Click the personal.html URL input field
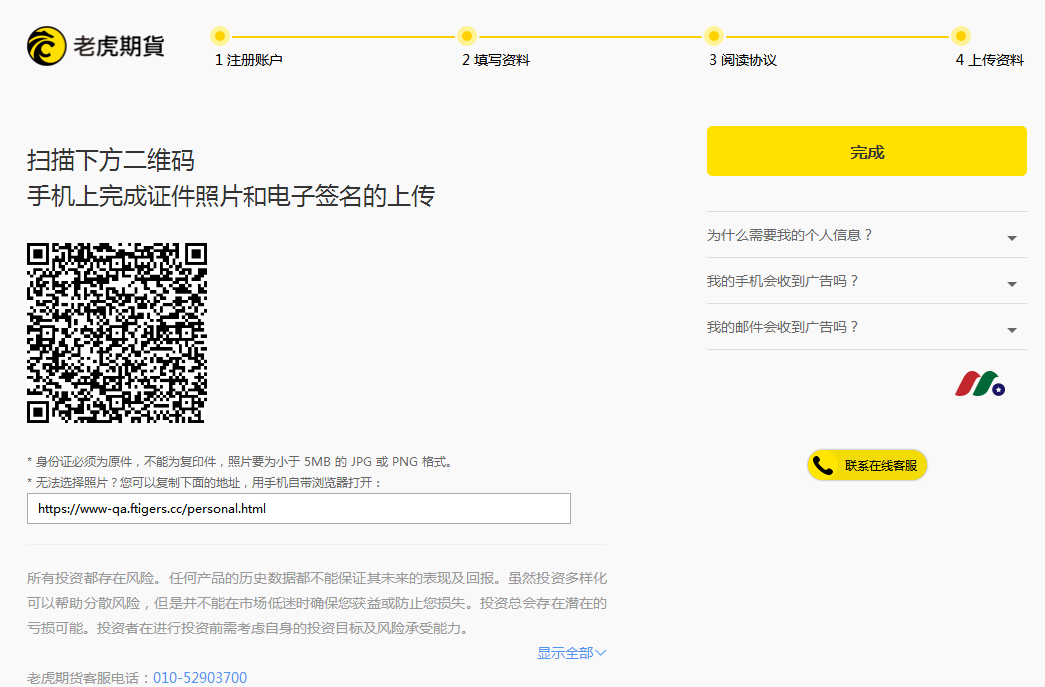 point(299,508)
